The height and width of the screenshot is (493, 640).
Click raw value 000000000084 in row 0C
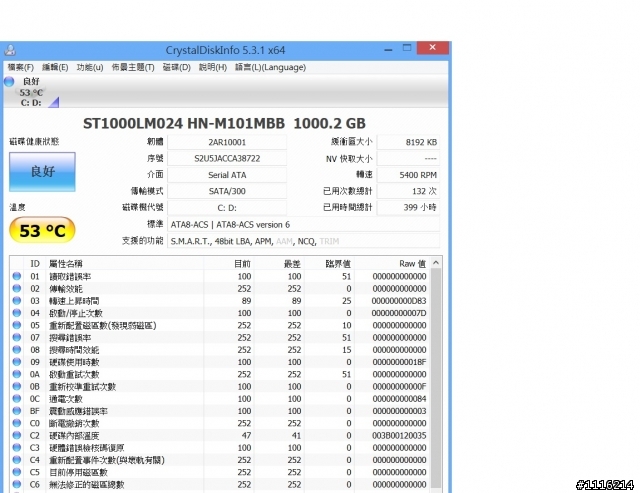point(399,399)
